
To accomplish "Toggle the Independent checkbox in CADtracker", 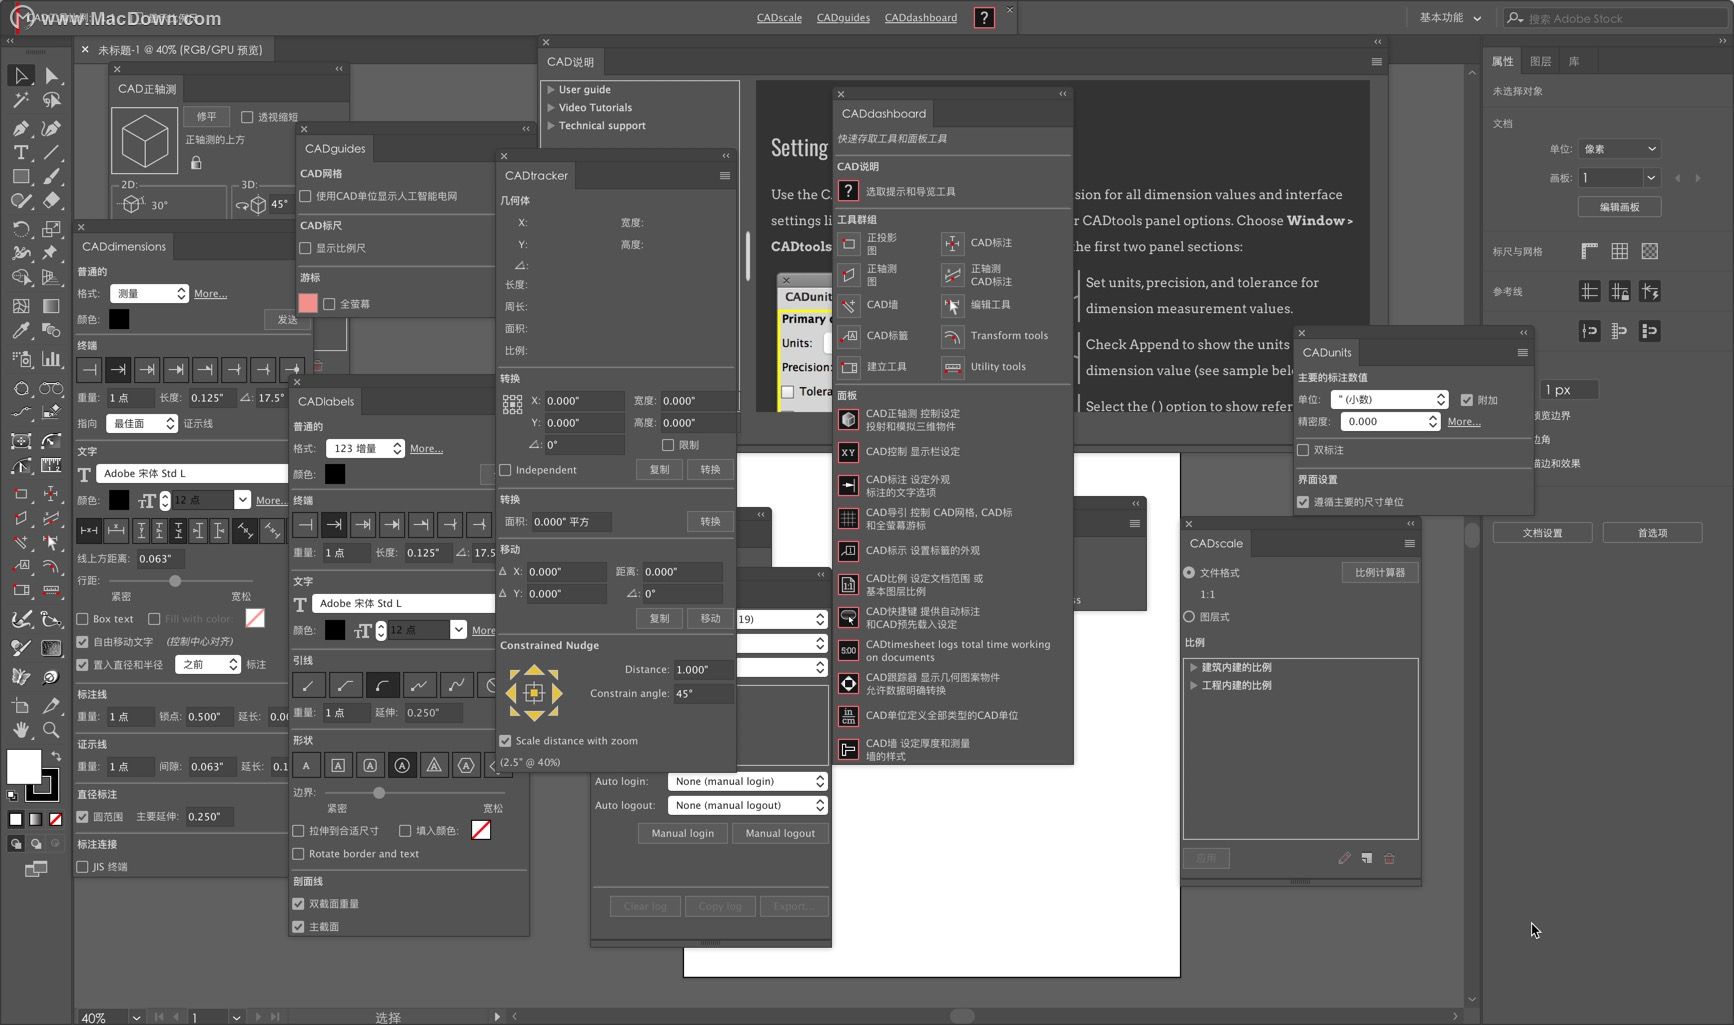I will coord(505,470).
